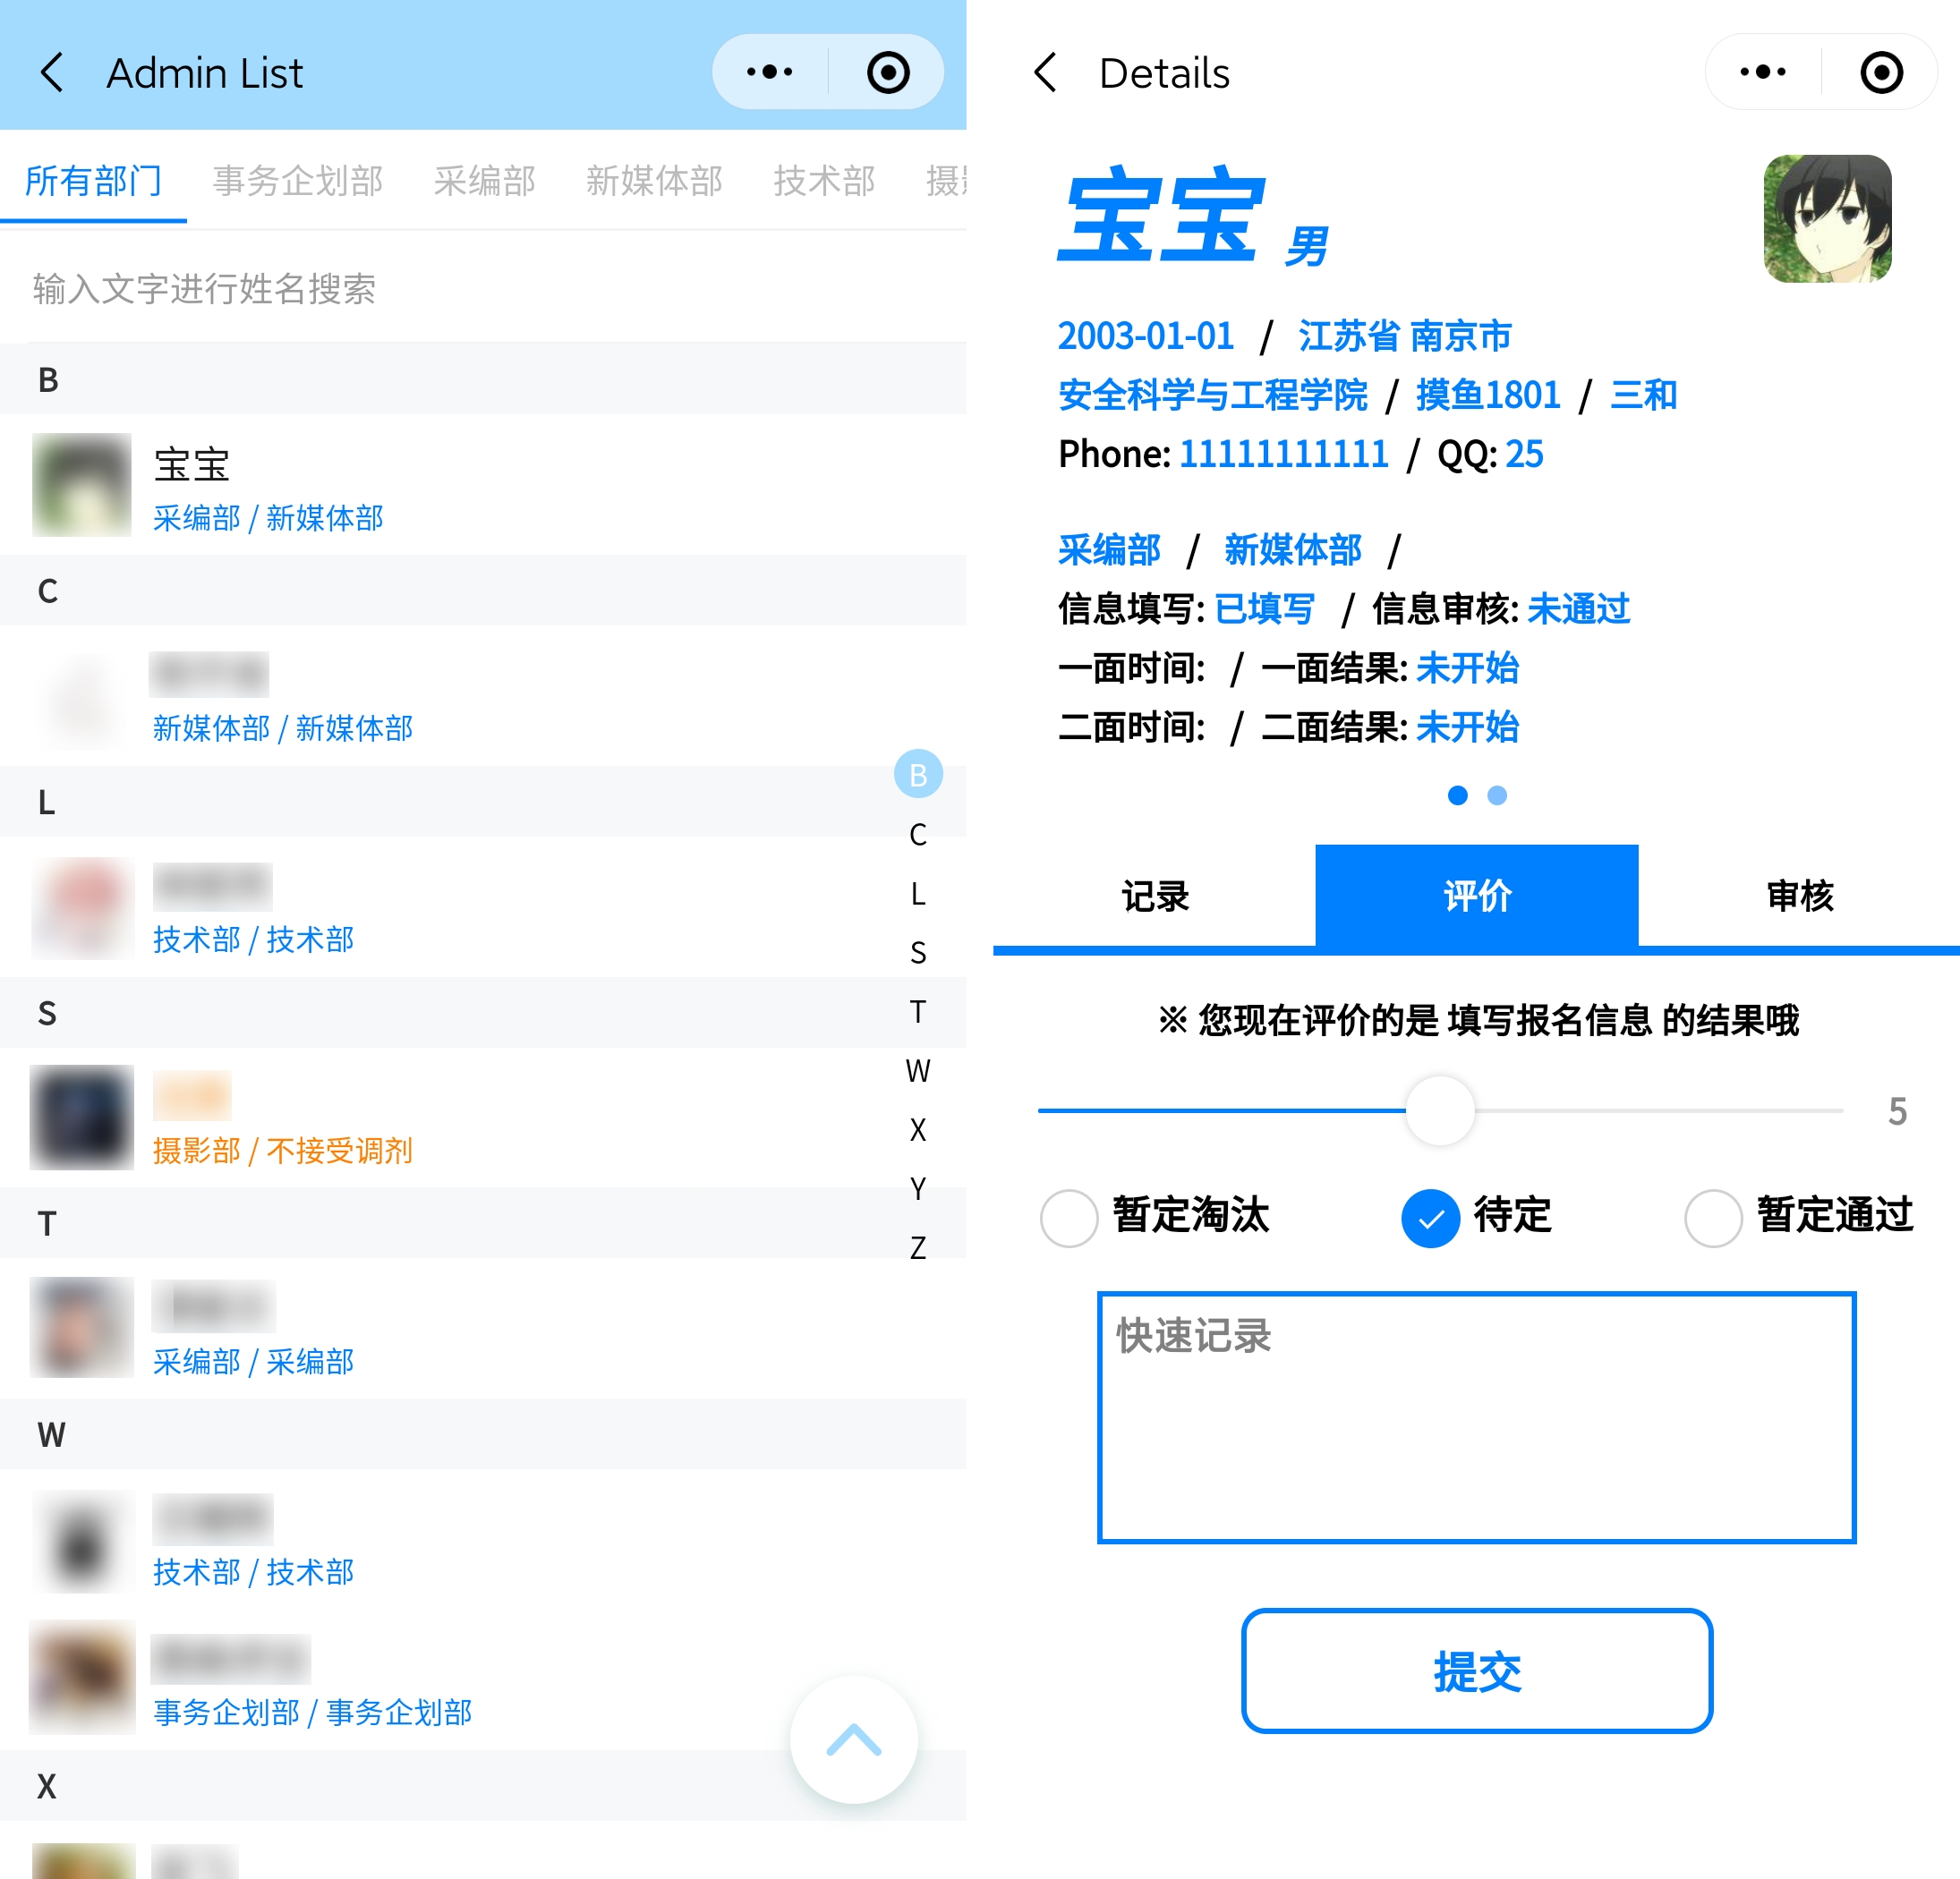Viewport: 1960px width, 1879px height.
Task: Focus the 快速记录 text area
Action: click(1476, 1417)
